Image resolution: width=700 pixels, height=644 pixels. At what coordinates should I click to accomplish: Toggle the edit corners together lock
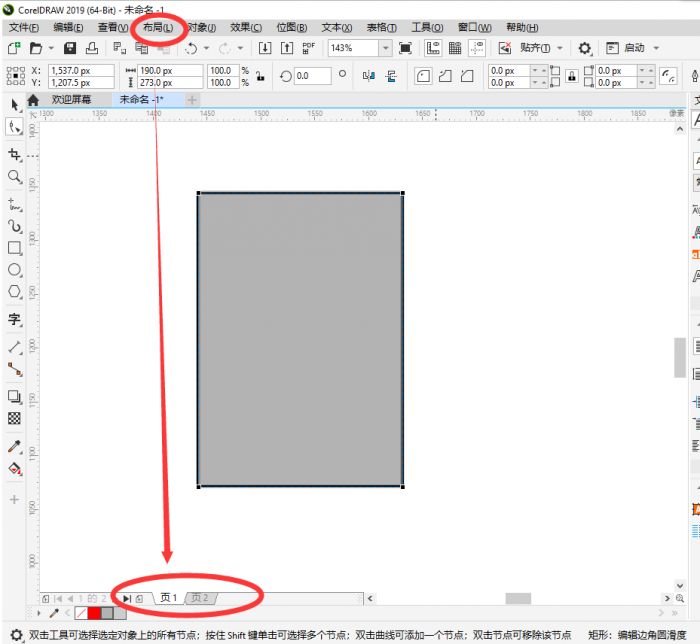pyautogui.click(x=572, y=76)
